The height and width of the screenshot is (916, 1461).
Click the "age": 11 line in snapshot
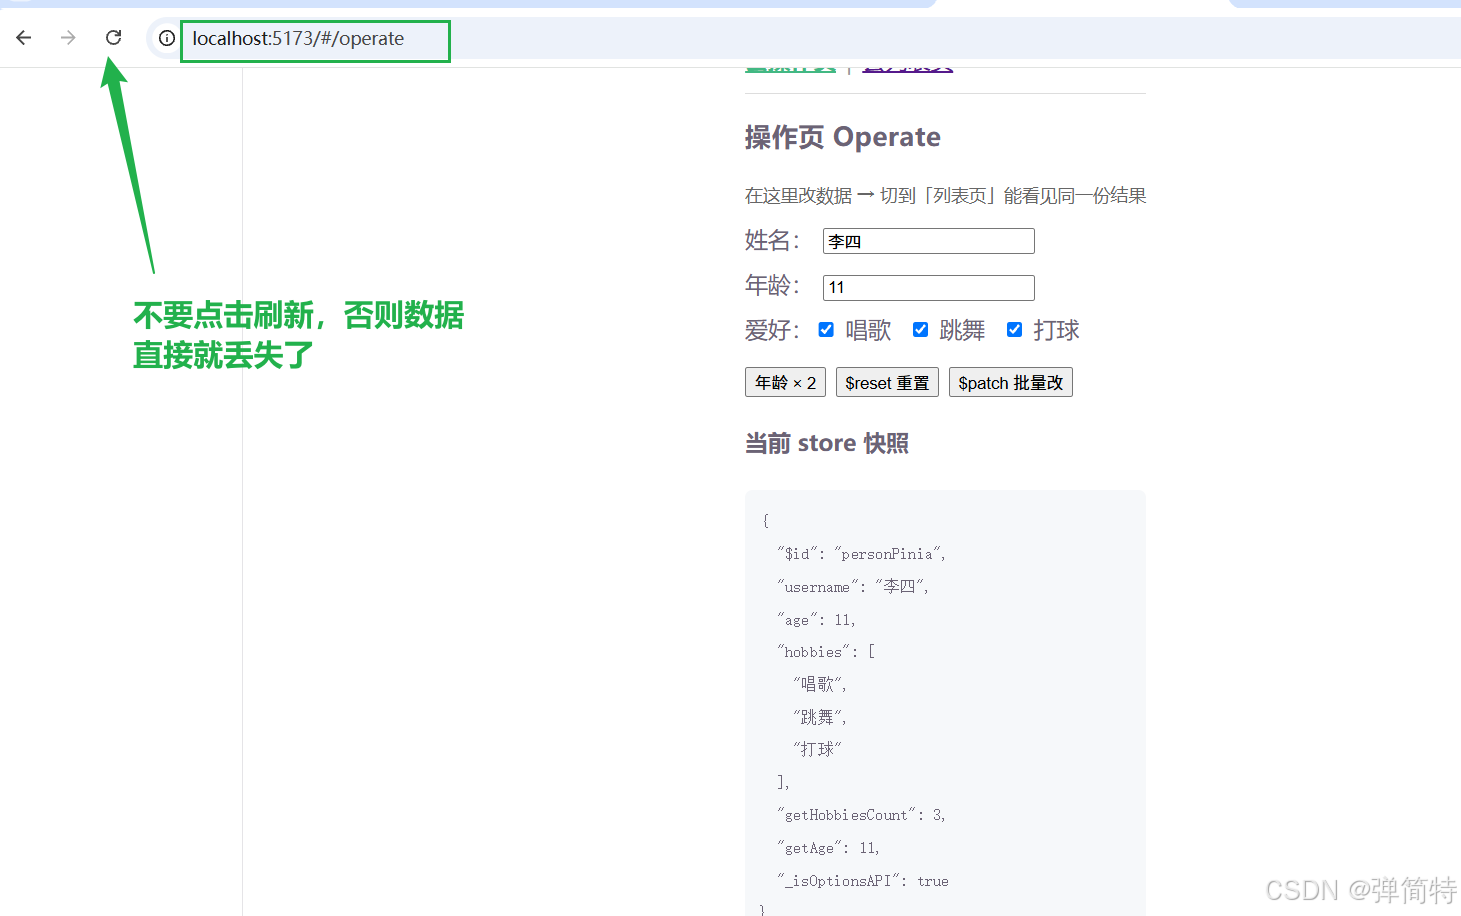coord(816,620)
